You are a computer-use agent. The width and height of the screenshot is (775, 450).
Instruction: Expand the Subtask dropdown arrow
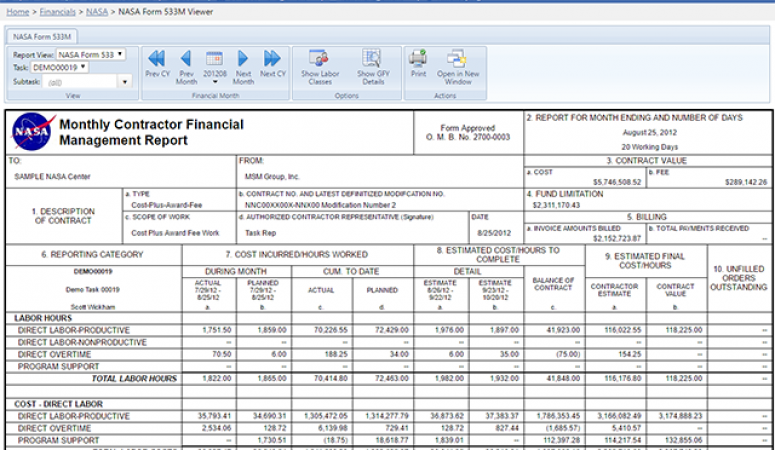tap(125, 82)
